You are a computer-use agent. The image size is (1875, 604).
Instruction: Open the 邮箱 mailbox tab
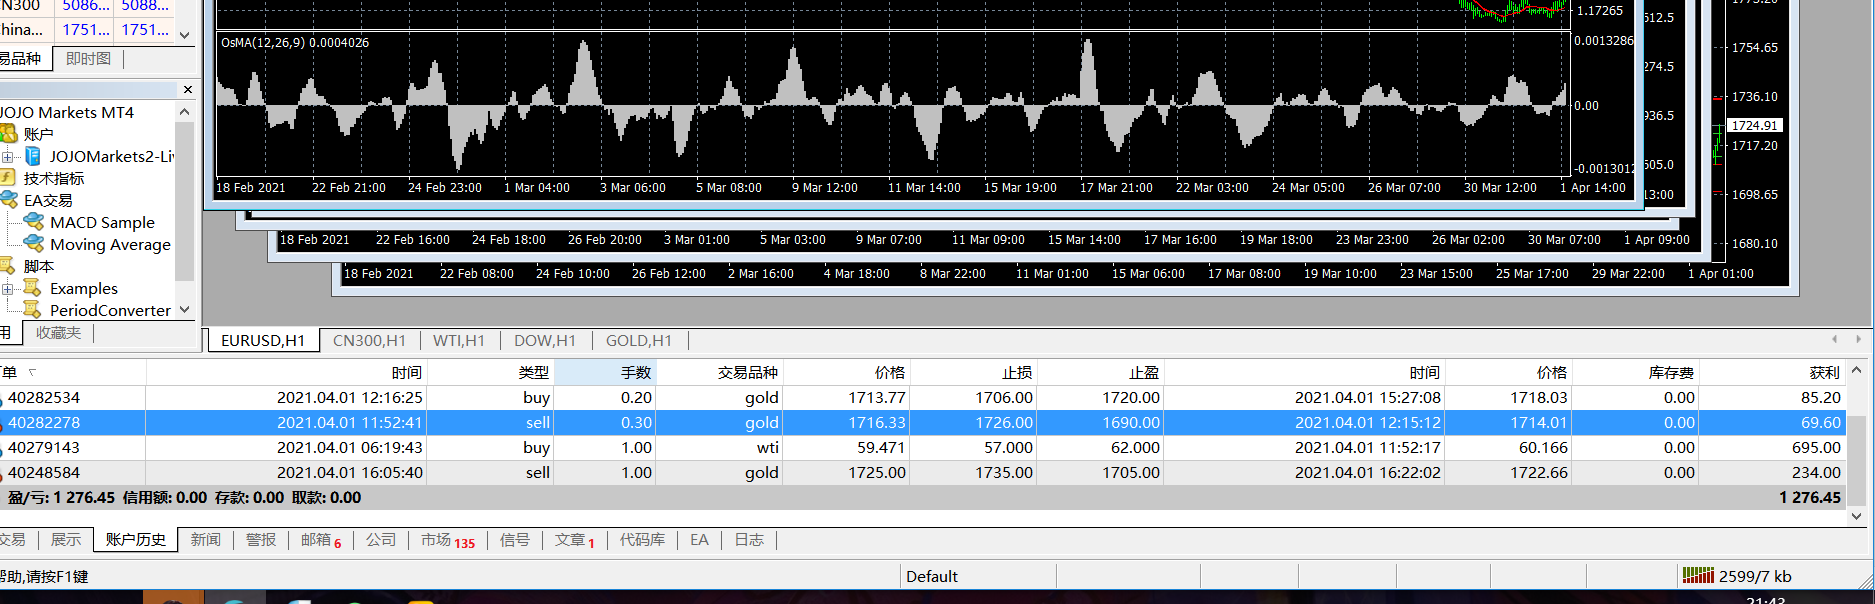(x=320, y=540)
